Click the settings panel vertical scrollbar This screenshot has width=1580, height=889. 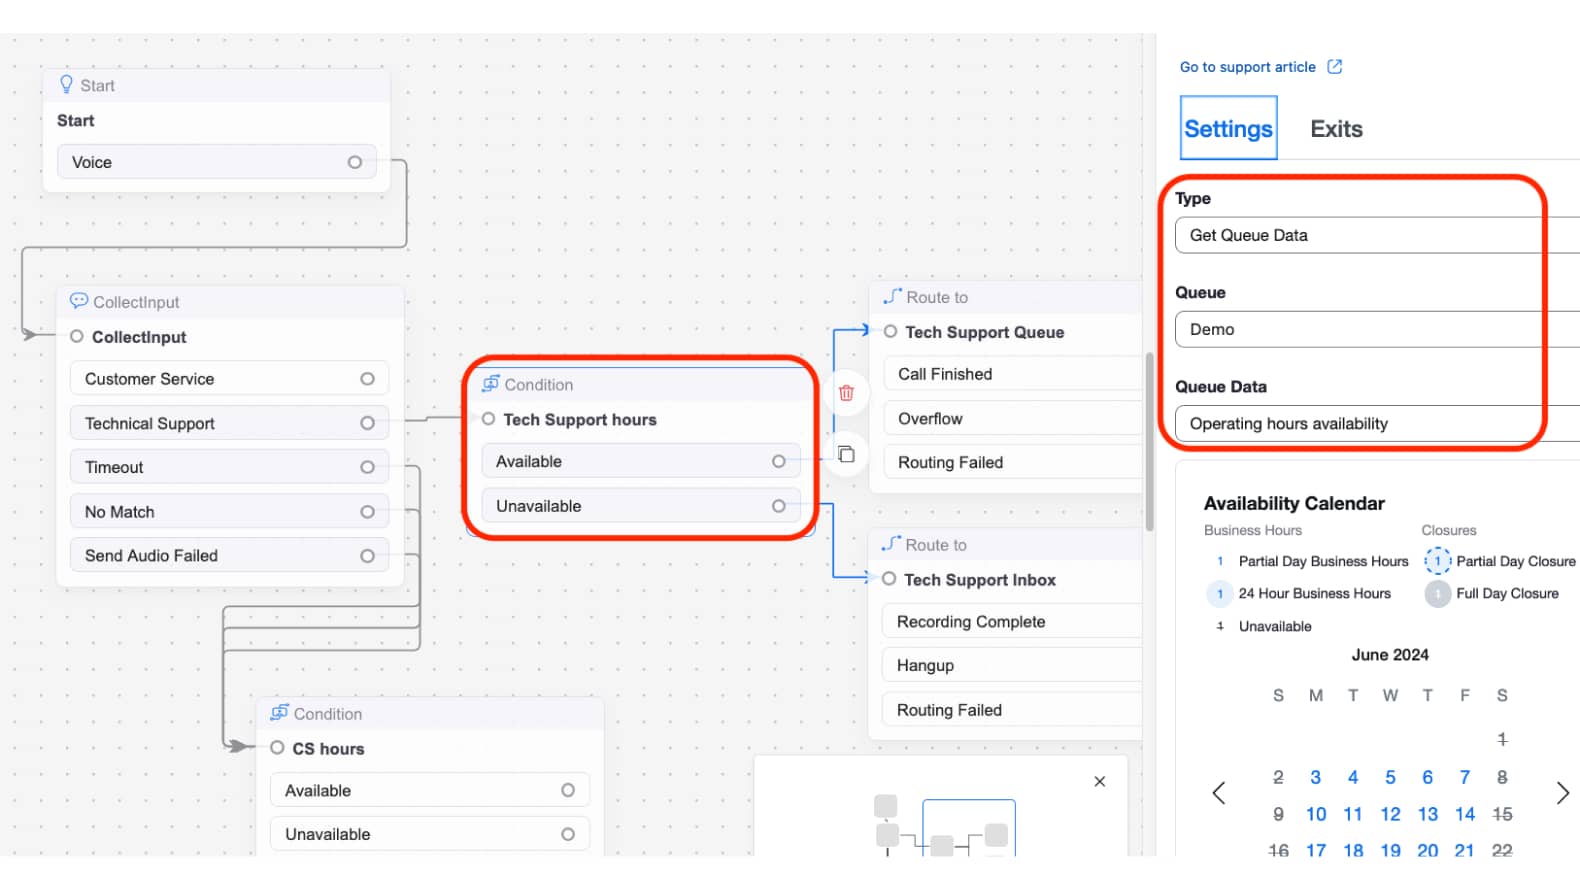tap(1150, 440)
